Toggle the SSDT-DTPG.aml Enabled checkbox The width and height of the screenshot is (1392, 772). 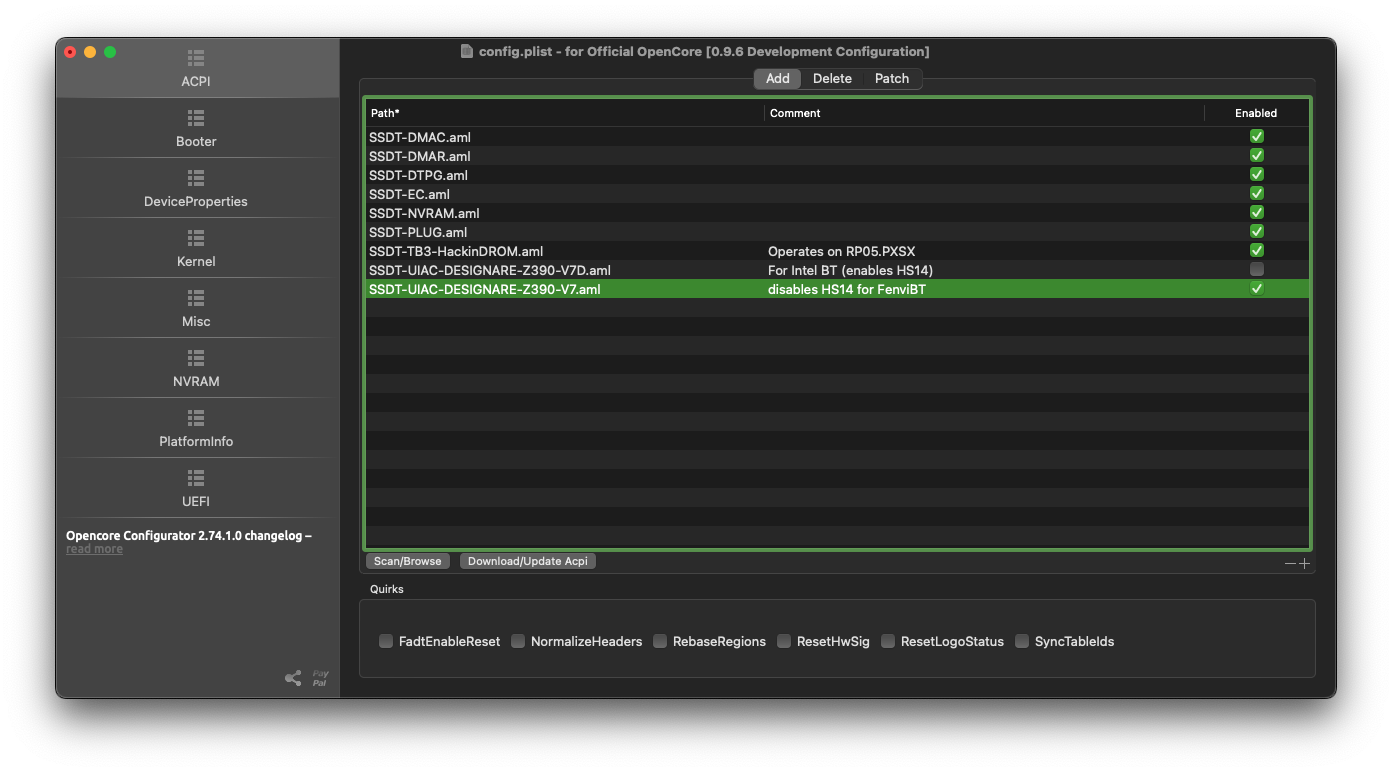coord(1257,175)
